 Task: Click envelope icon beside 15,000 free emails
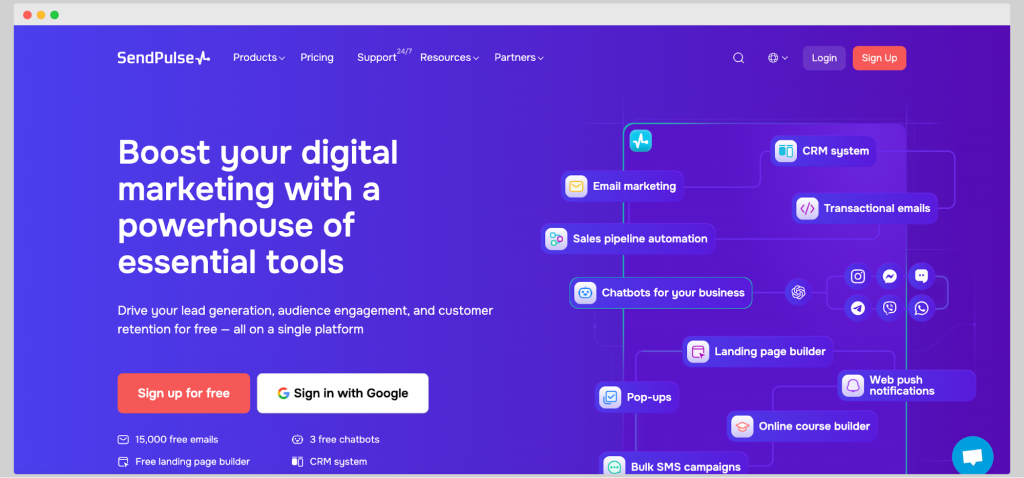123,439
